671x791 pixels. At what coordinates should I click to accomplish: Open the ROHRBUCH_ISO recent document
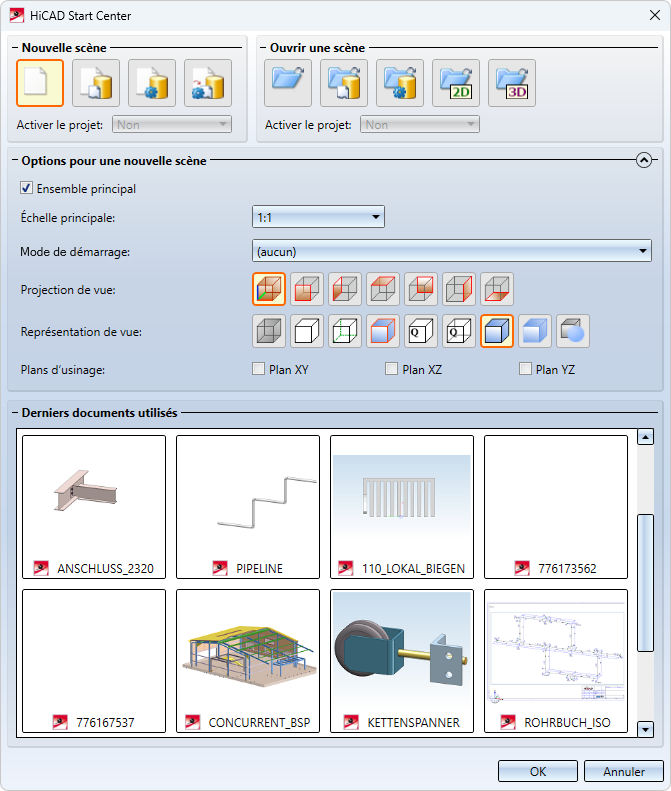(x=556, y=661)
